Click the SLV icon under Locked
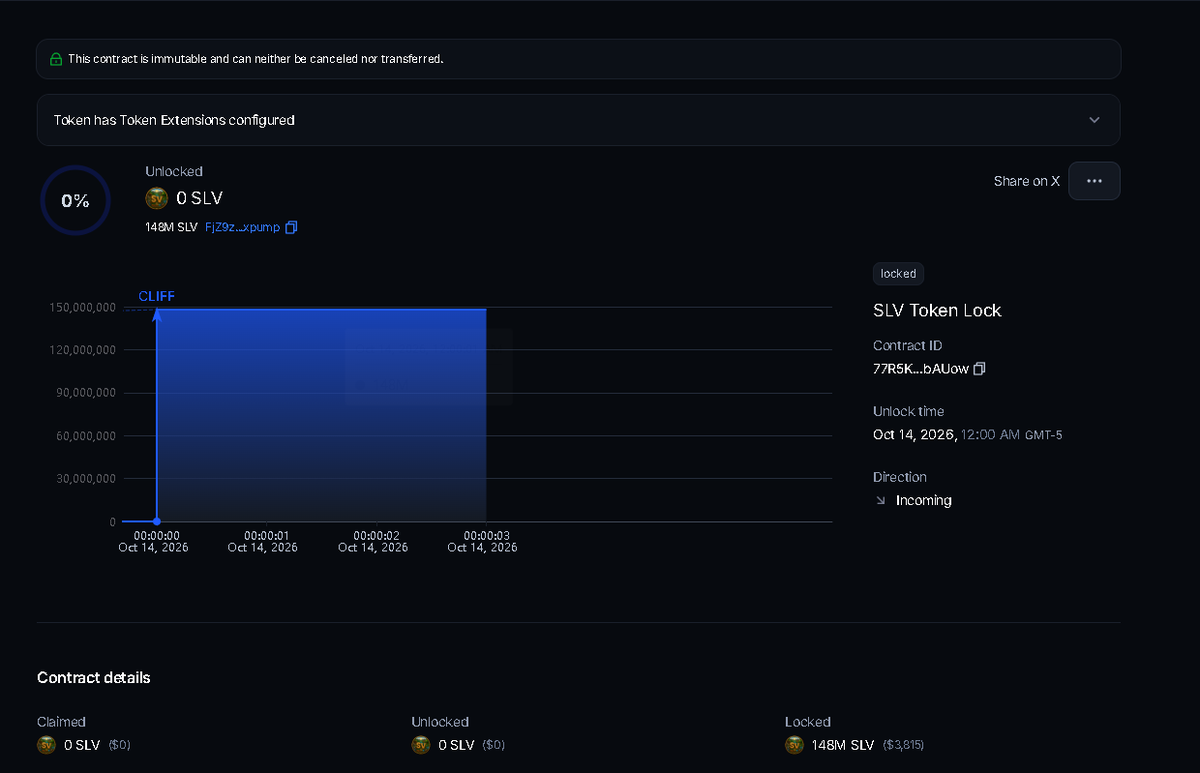This screenshot has width=1200, height=773. [794, 745]
